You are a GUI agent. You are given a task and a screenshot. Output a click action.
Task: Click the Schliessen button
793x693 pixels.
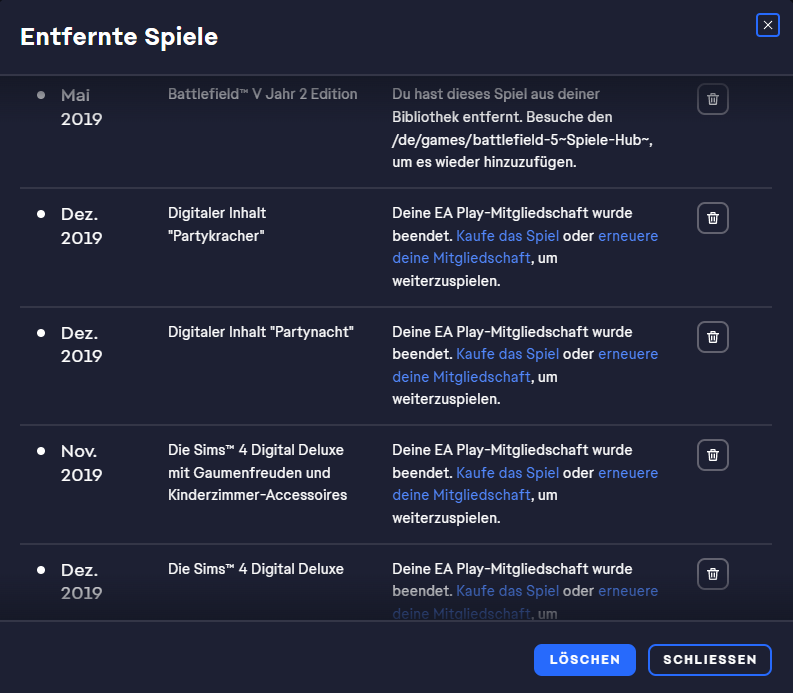(x=709, y=660)
